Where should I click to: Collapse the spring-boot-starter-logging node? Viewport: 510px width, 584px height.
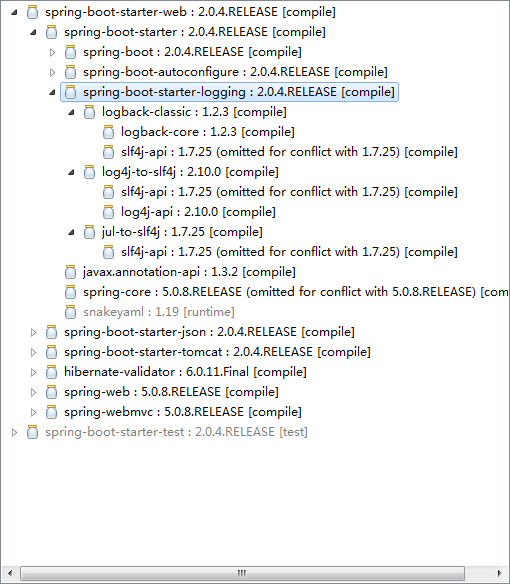[52, 92]
